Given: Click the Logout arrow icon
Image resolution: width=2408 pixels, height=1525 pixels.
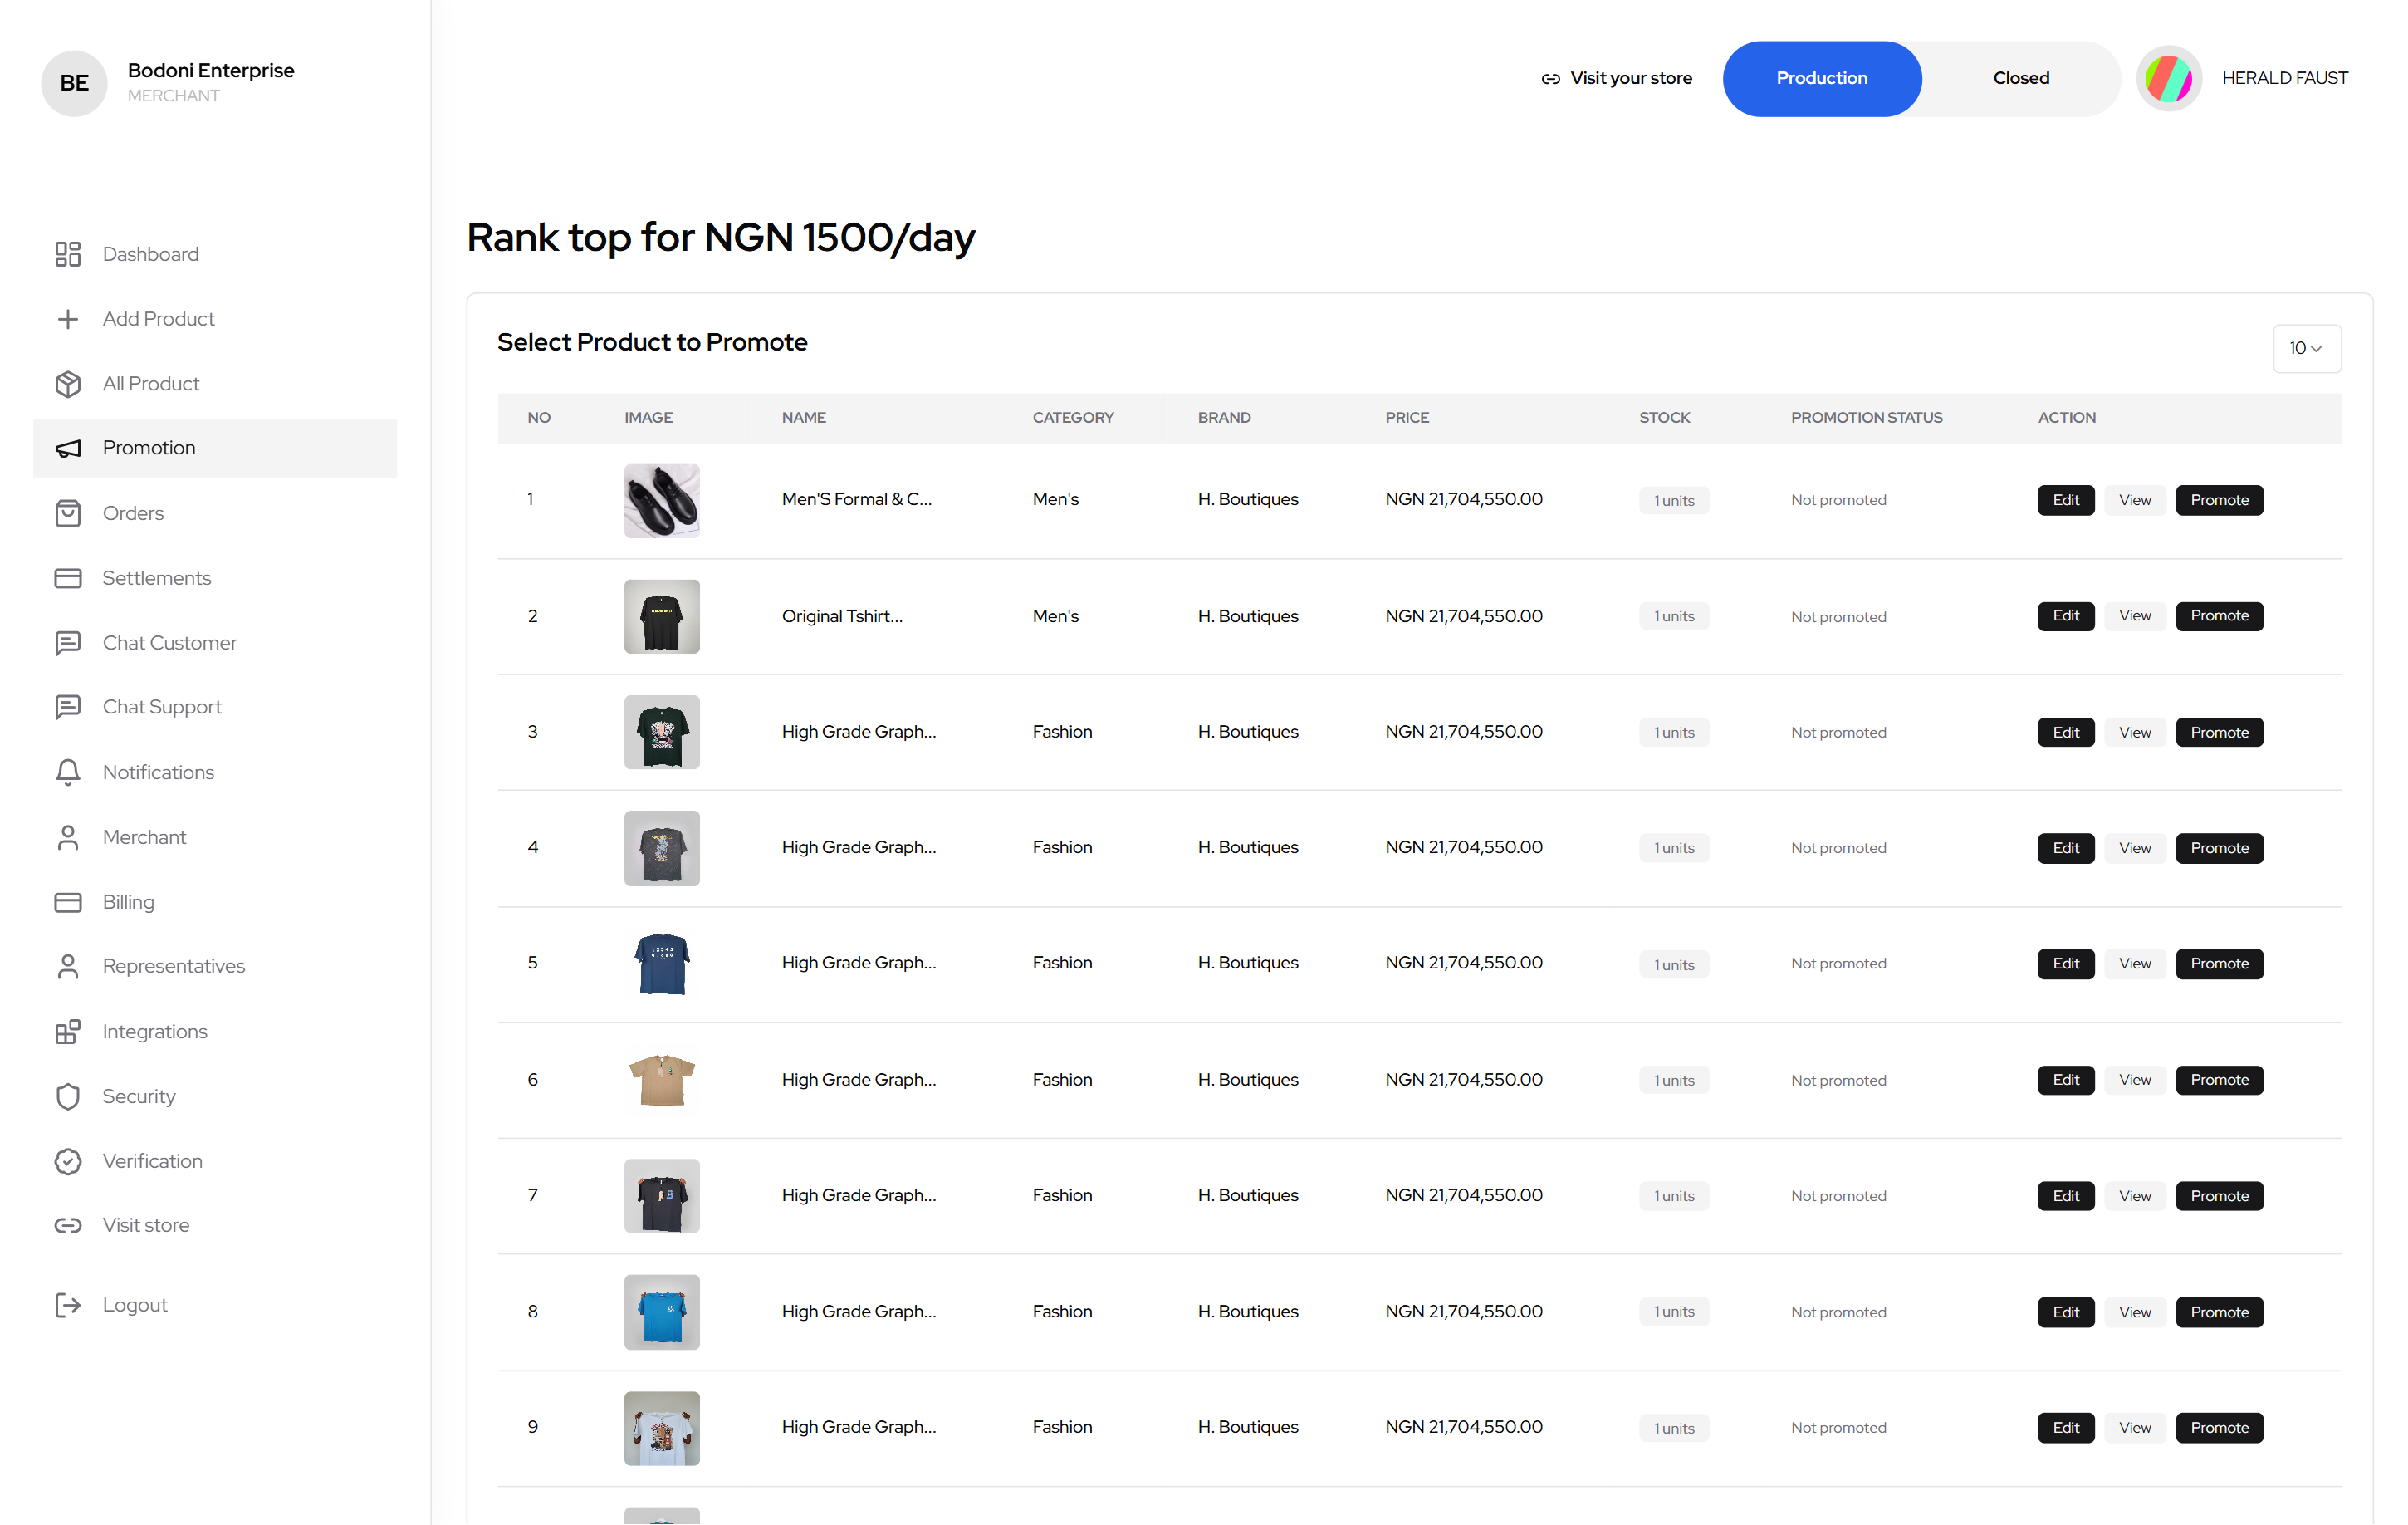Looking at the screenshot, I should point(67,1305).
